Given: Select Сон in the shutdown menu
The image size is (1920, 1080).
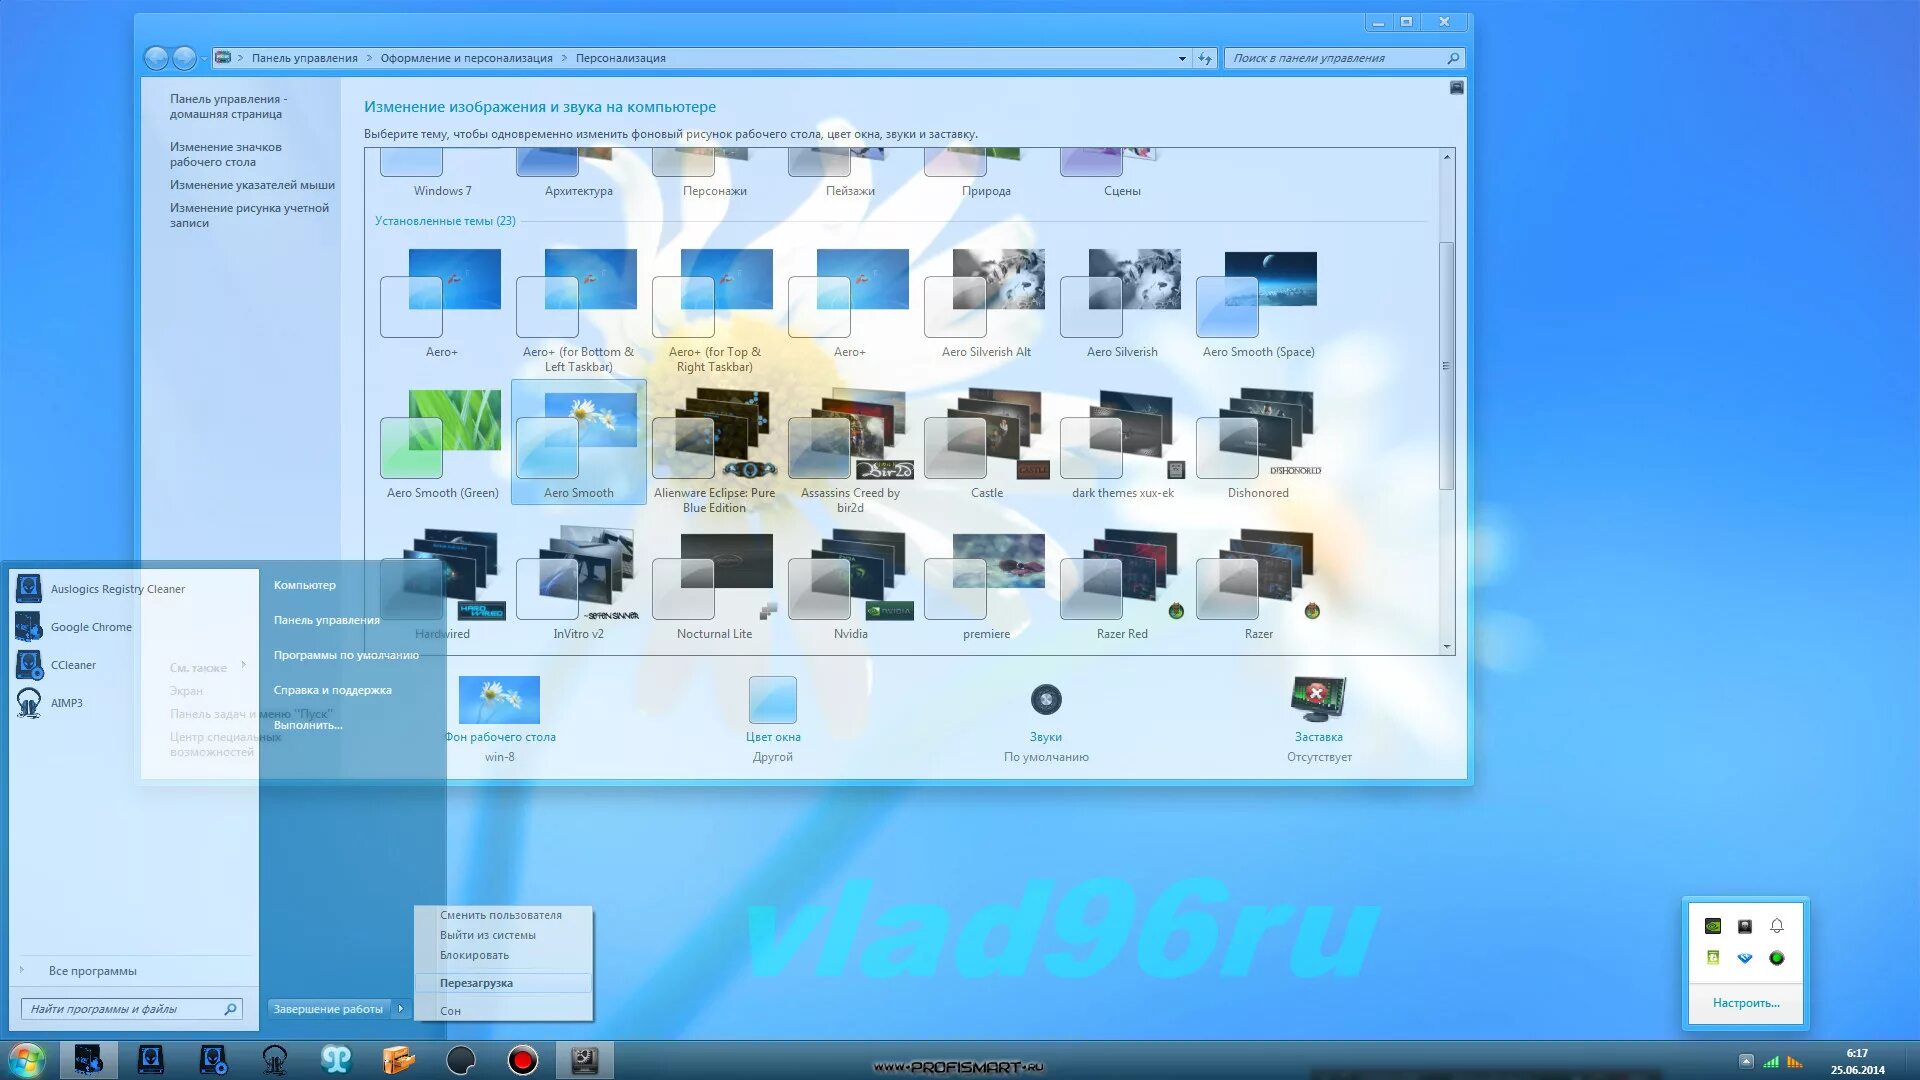Looking at the screenshot, I should coord(451,1011).
